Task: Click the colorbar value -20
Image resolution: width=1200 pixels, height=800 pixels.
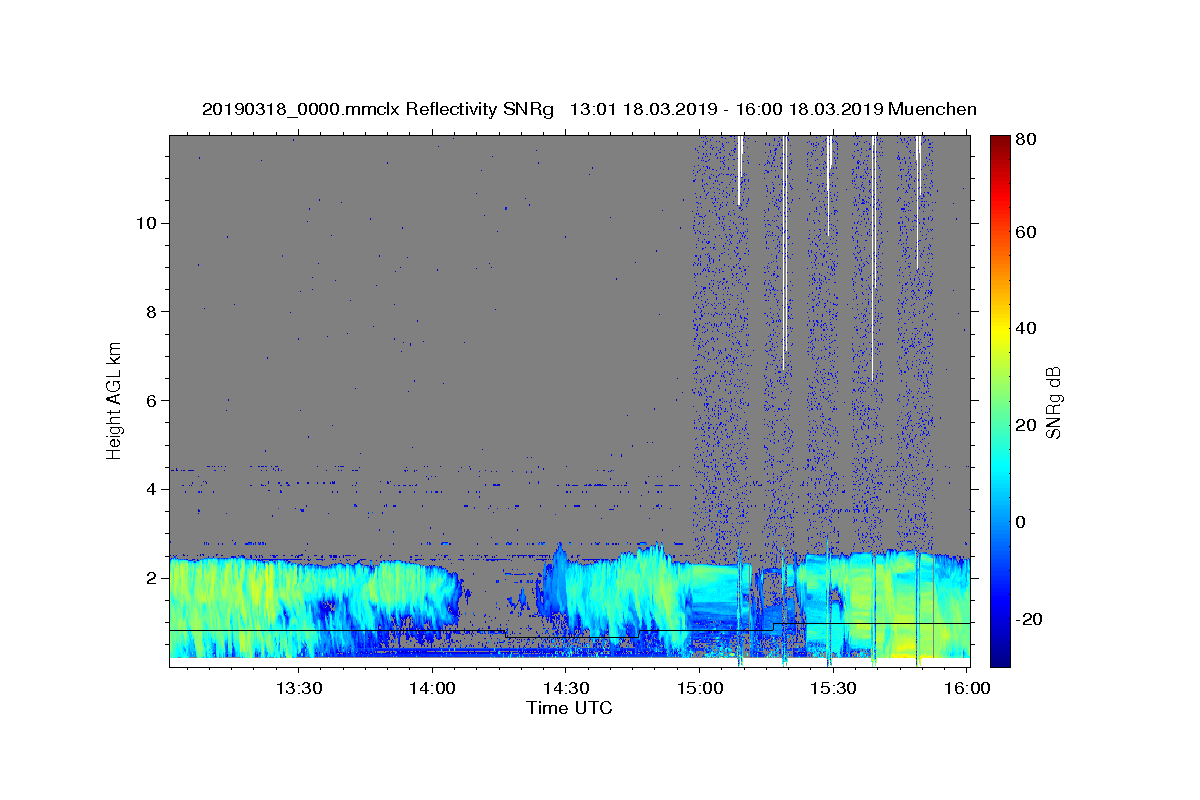Action: pos(1028,620)
